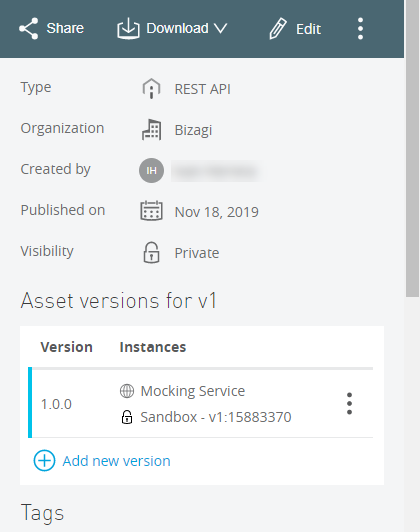The height and width of the screenshot is (532, 420).
Task: Click the Mocking Service instance text
Action: (x=193, y=391)
